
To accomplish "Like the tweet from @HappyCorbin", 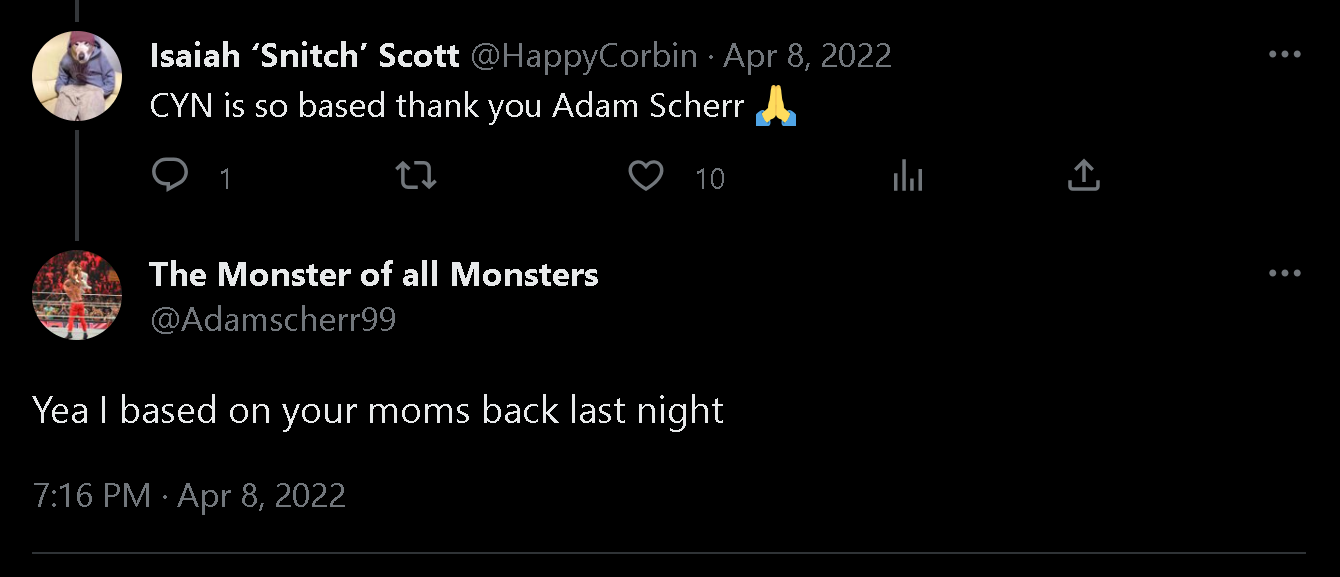I will click(646, 177).
